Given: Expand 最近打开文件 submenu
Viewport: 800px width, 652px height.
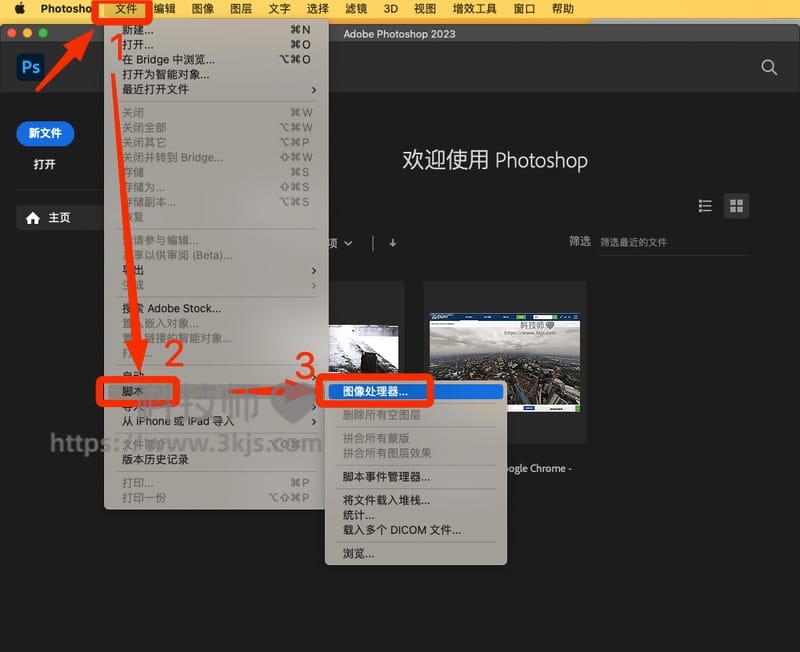Looking at the screenshot, I should point(216,89).
